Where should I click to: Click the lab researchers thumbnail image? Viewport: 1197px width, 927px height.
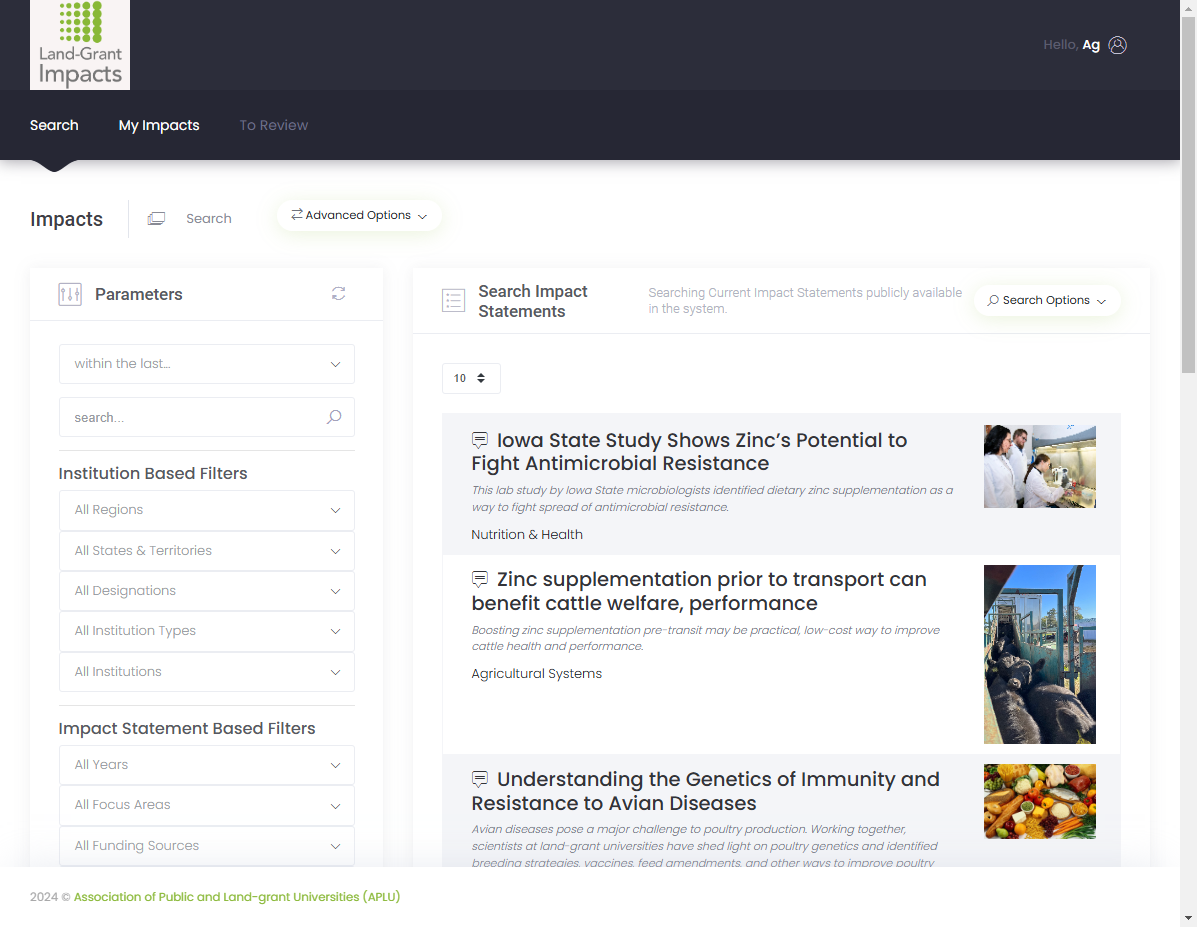1040,467
